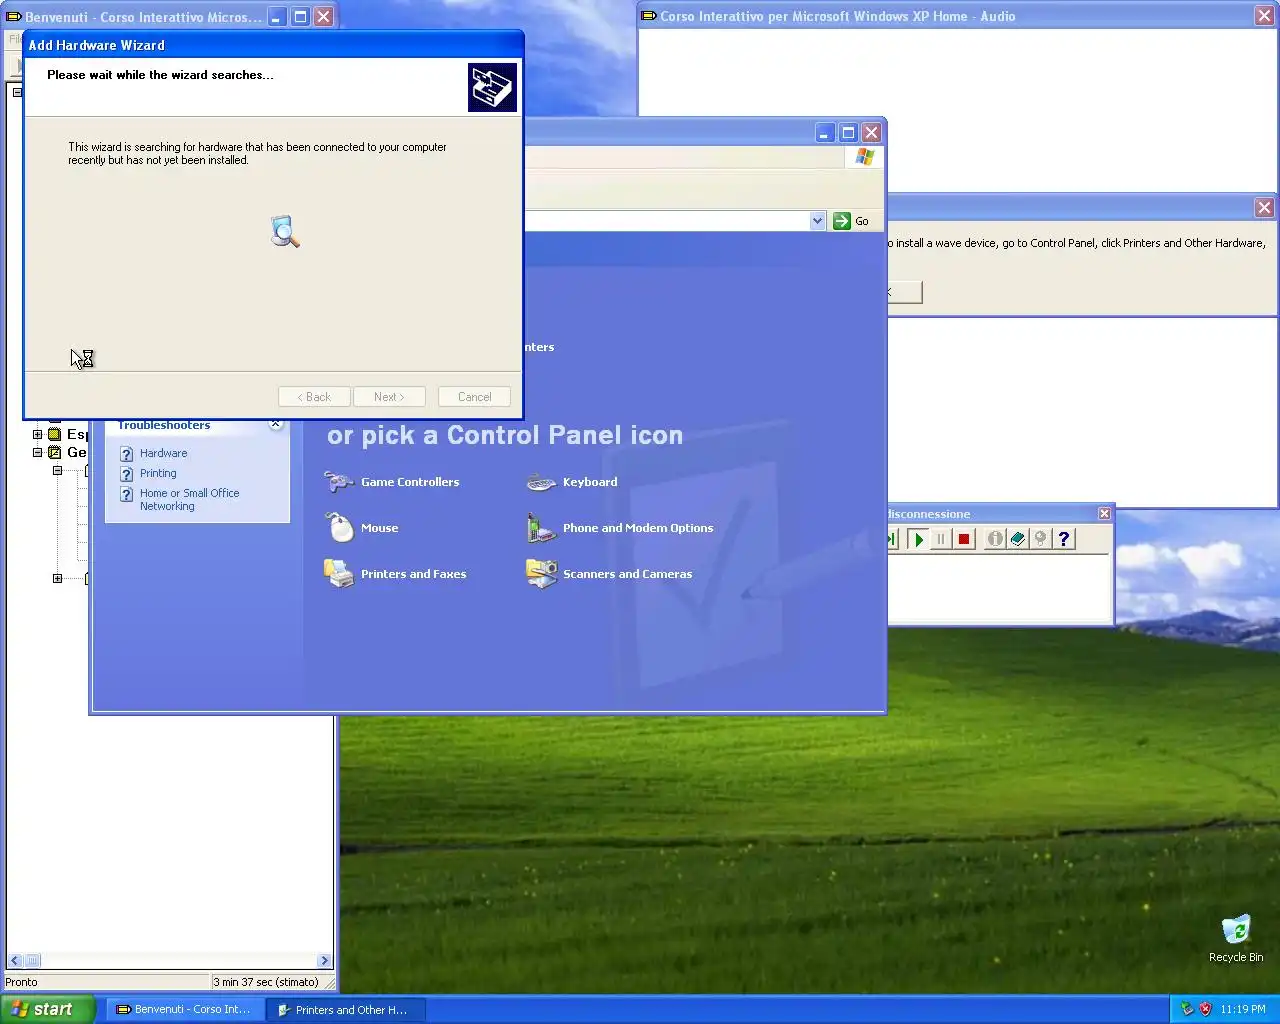Click the 'Pronto' status bar text
The image size is (1280, 1024).
[21, 982]
